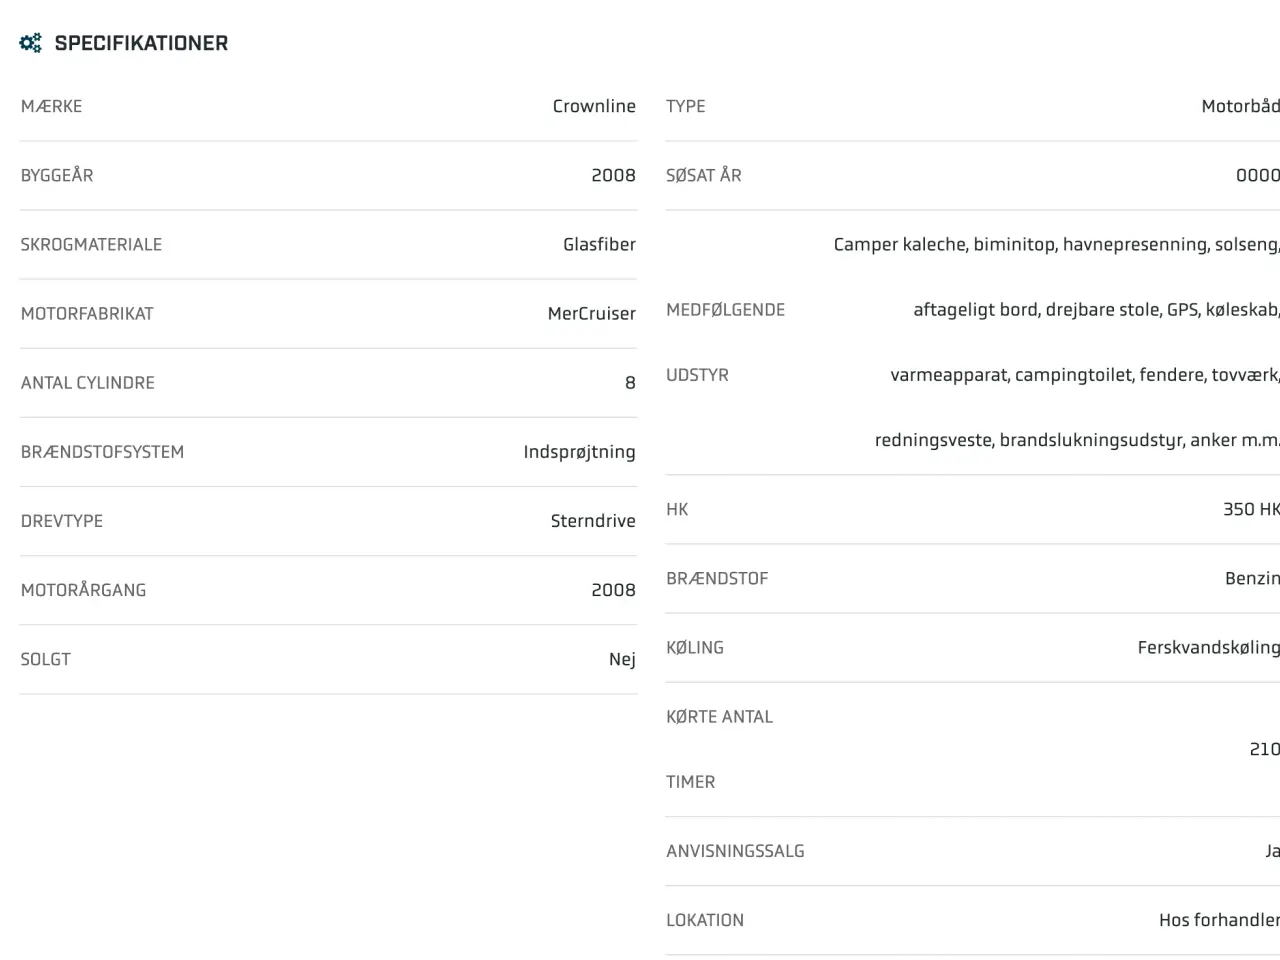
Task: Click the Medfølgende udstyr label
Action: (726, 342)
